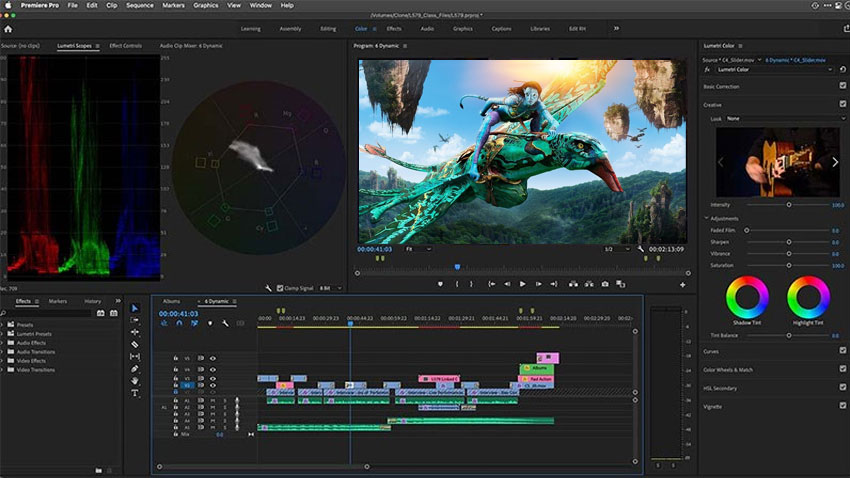
Task: Hide the V5 track eye
Action: tap(213, 358)
